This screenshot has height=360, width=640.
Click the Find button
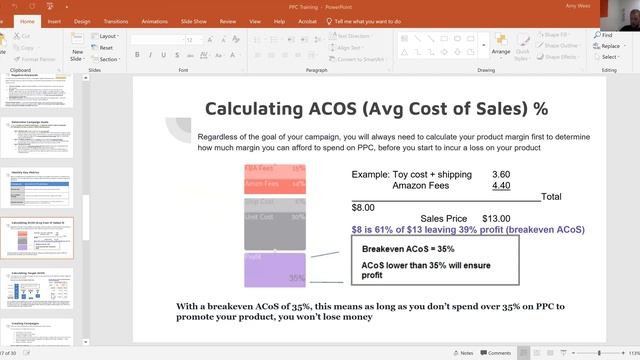[604, 35]
